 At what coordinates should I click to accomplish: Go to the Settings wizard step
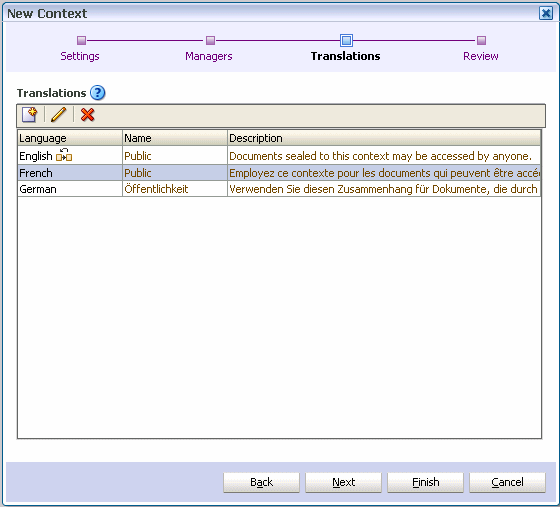pos(80,56)
